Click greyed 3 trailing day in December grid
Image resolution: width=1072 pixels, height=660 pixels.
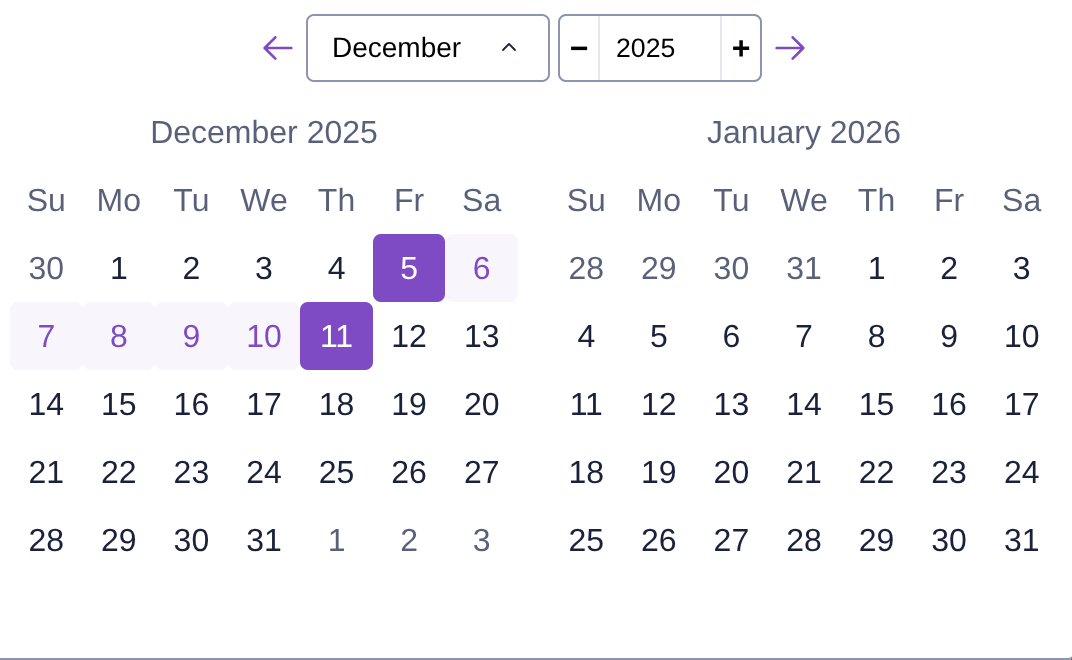pyautogui.click(x=481, y=540)
